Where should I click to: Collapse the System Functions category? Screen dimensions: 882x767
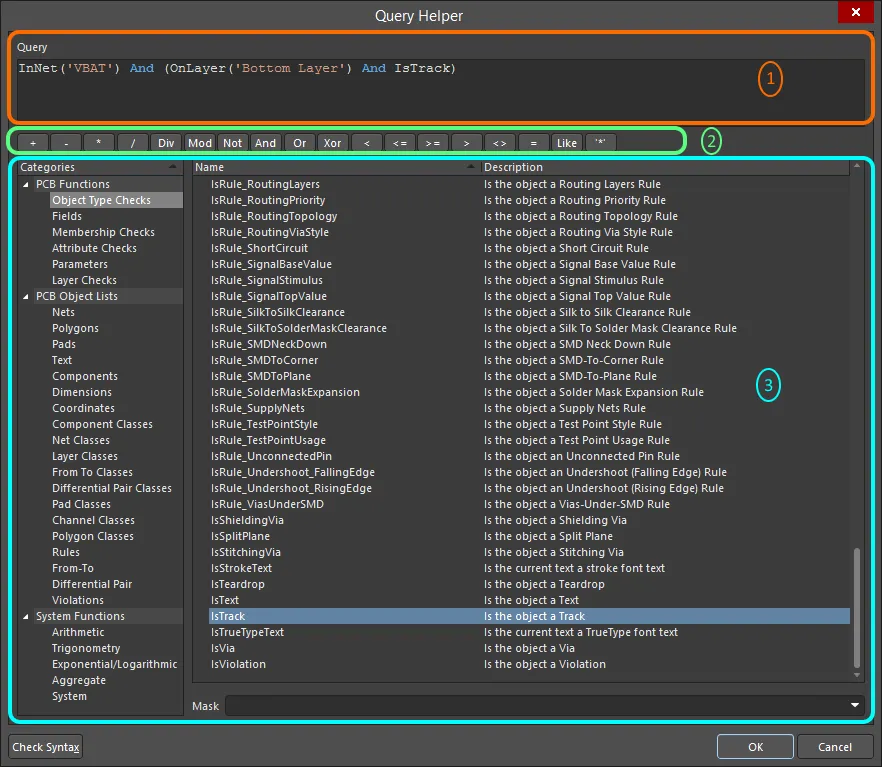(25, 616)
